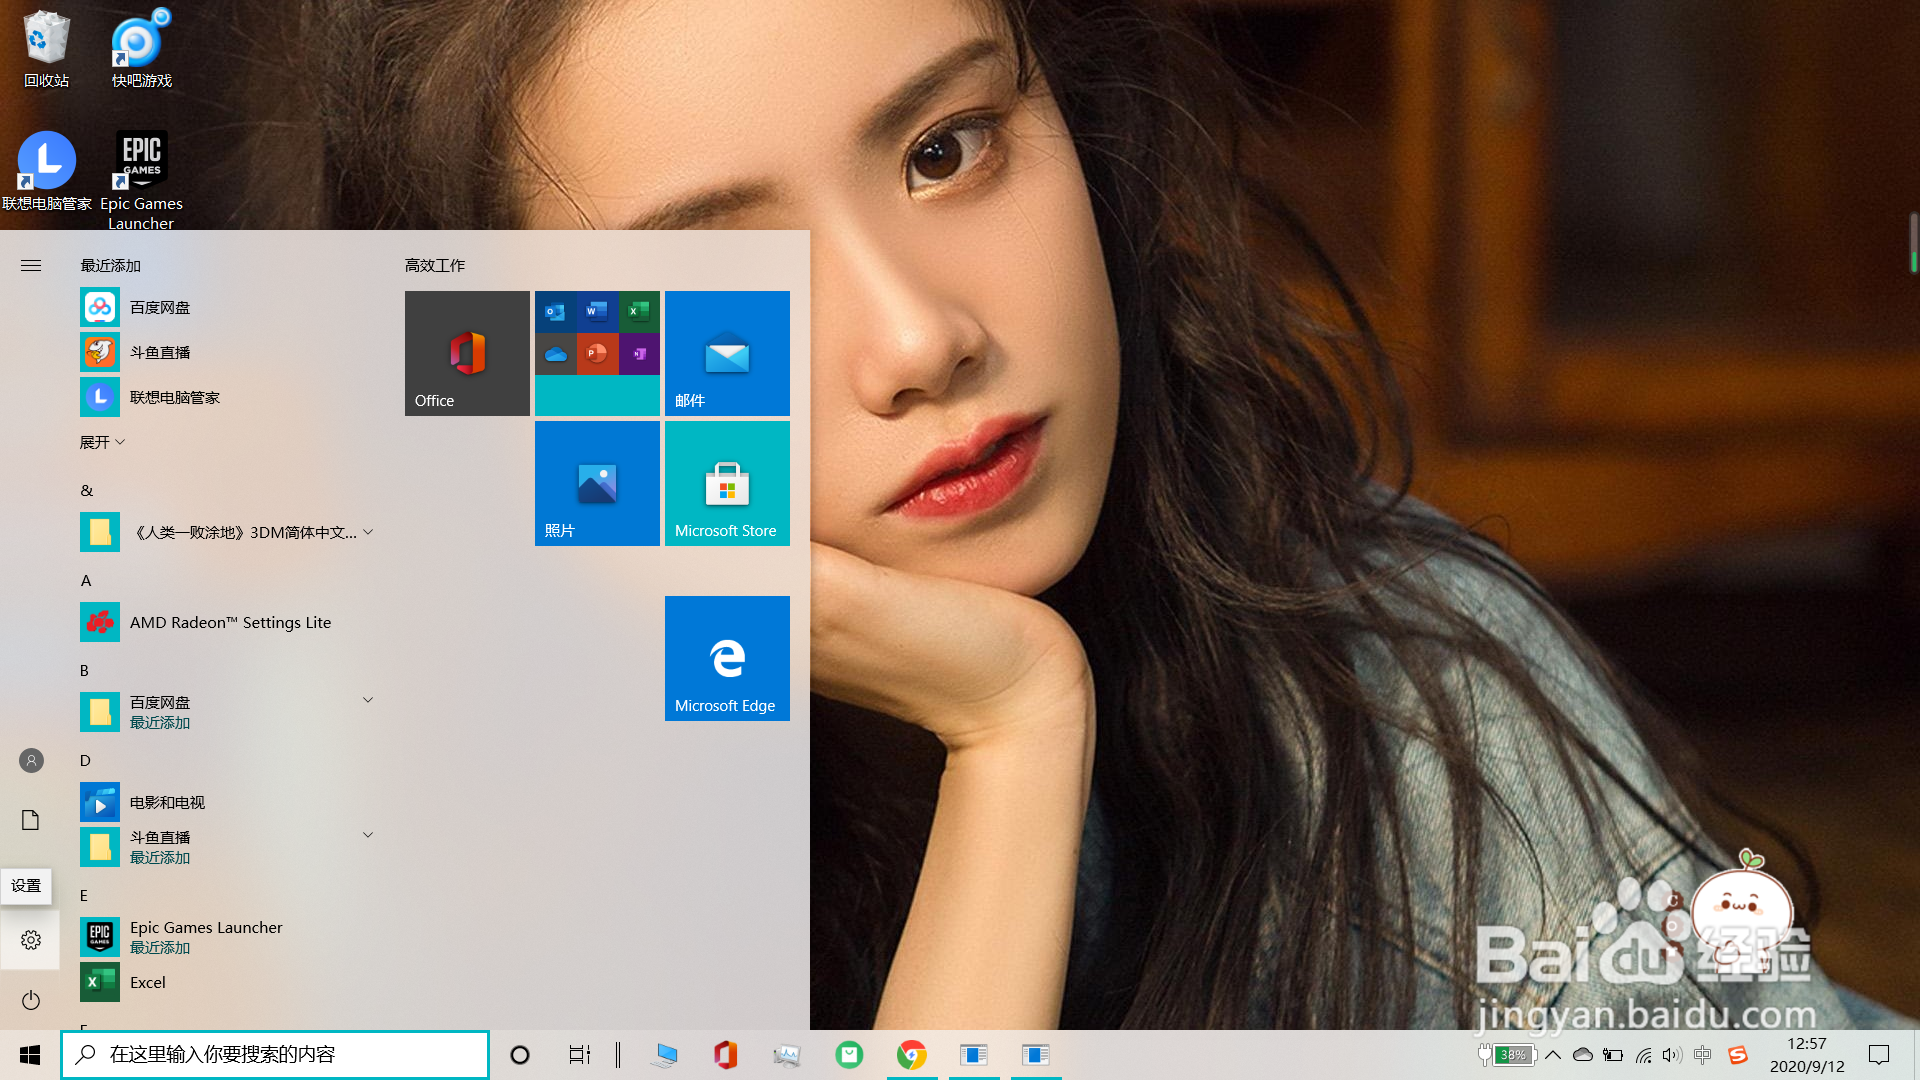Screen dimensions: 1920x1080
Task: Open Task View in taskbar
Action: tap(579, 1055)
